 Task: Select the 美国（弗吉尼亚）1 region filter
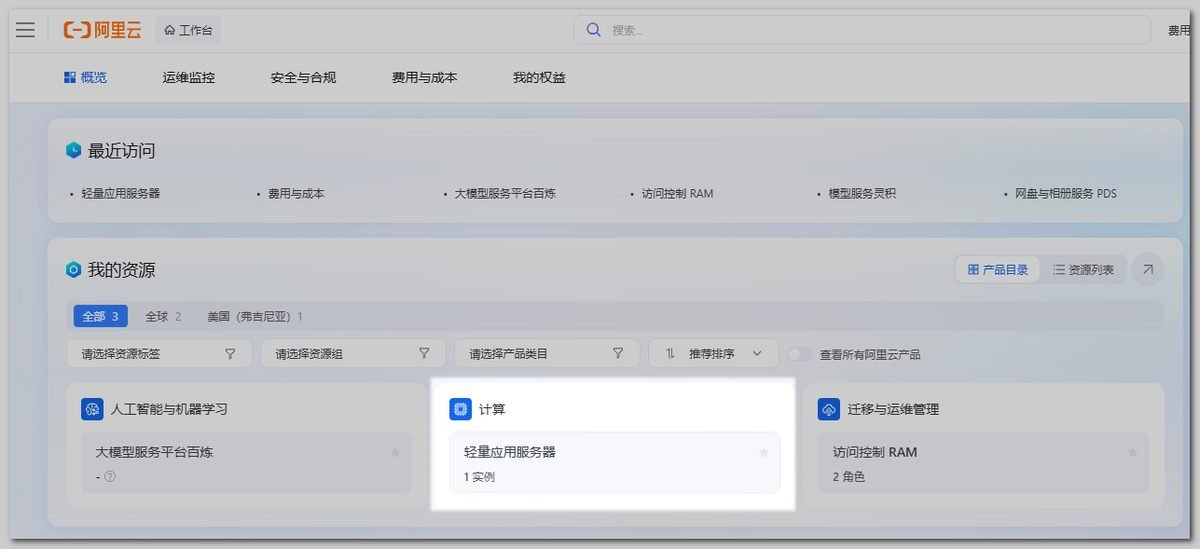(x=255, y=316)
